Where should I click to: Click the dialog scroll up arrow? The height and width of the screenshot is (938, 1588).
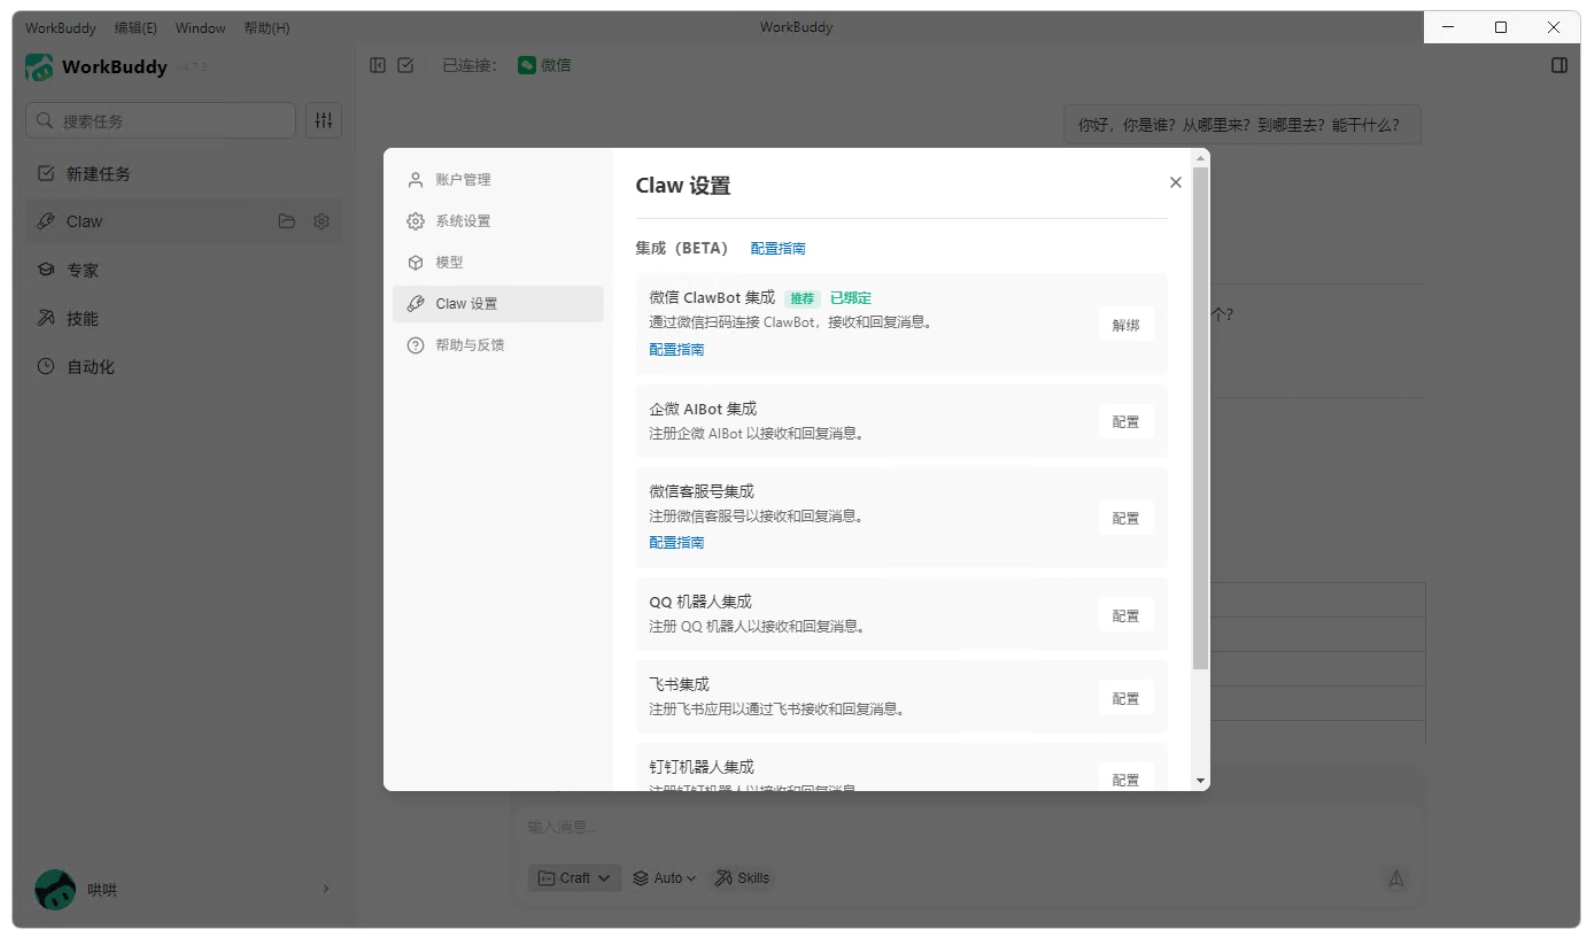(x=1200, y=158)
